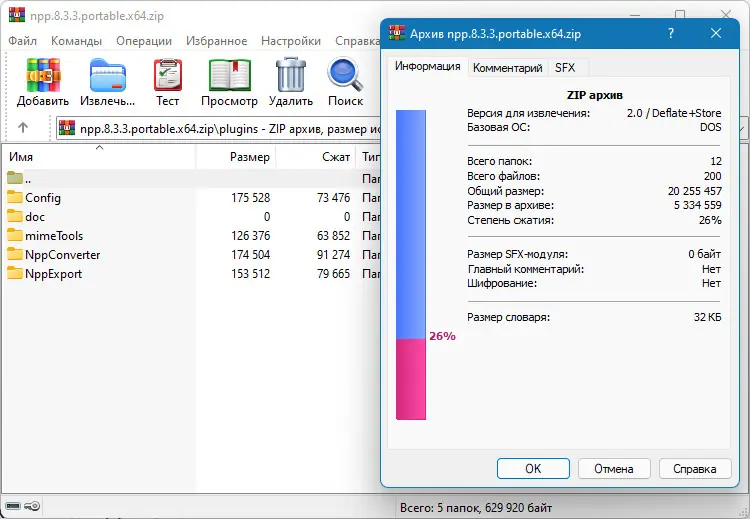The width and height of the screenshot is (750, 519).
Task: Click the ZIP архив heading
Action: click(x=595, y=95)
